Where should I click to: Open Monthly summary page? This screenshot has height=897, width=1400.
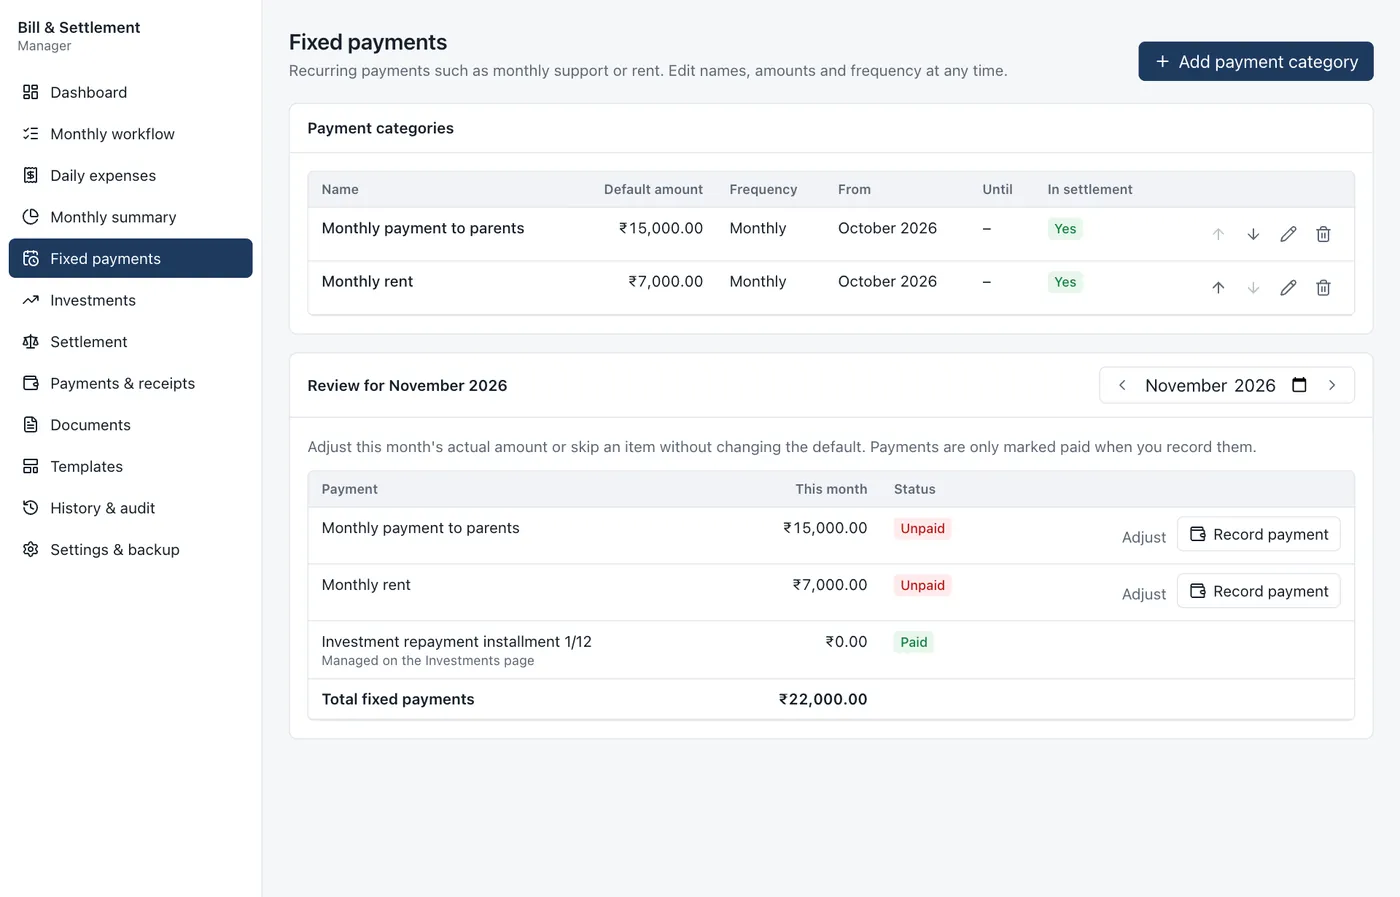pyautogui.click(x=131, y=217)
